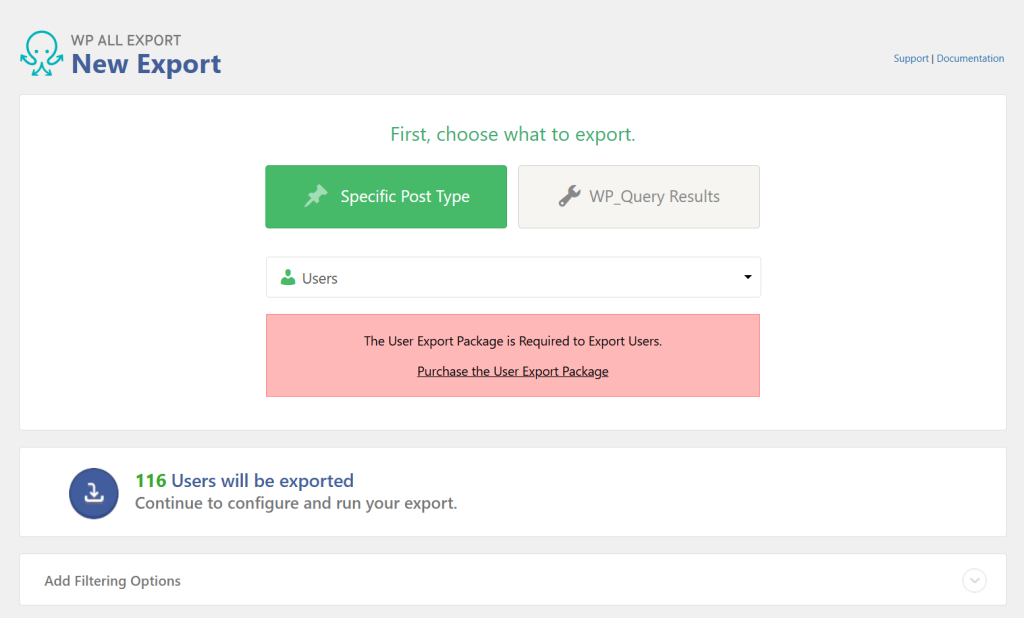Follow the Purchase the User Export Package link
This screenshot has width=1024, height=618.
tap(513, 371)
